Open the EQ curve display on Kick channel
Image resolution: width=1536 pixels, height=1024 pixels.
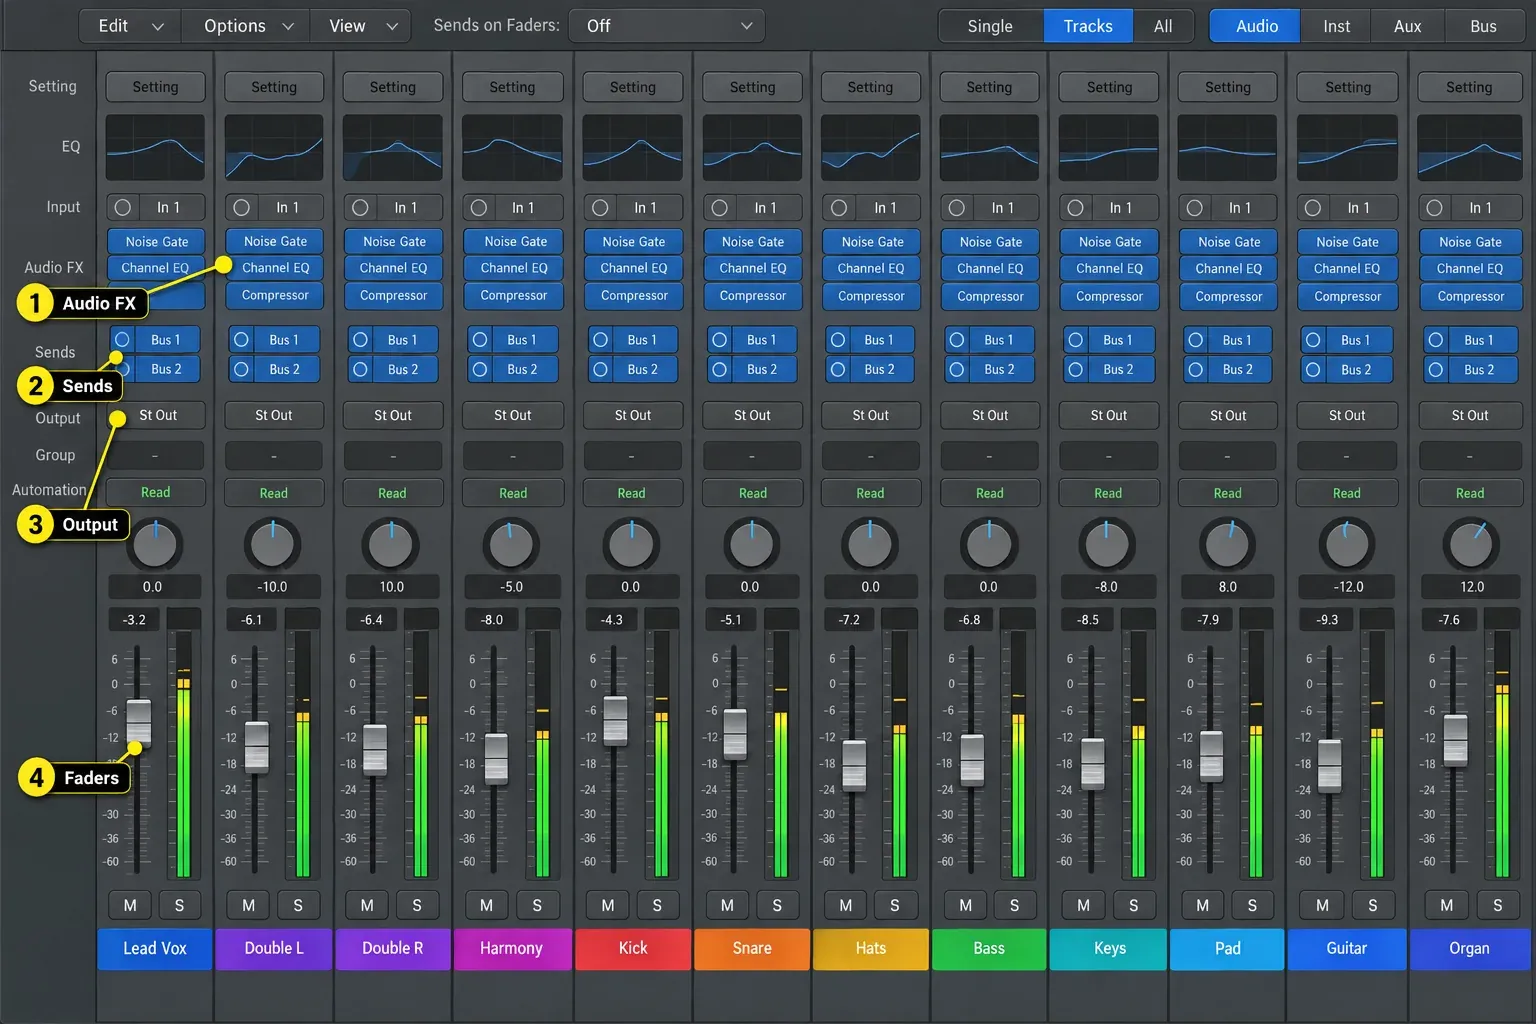pos(632,148)
